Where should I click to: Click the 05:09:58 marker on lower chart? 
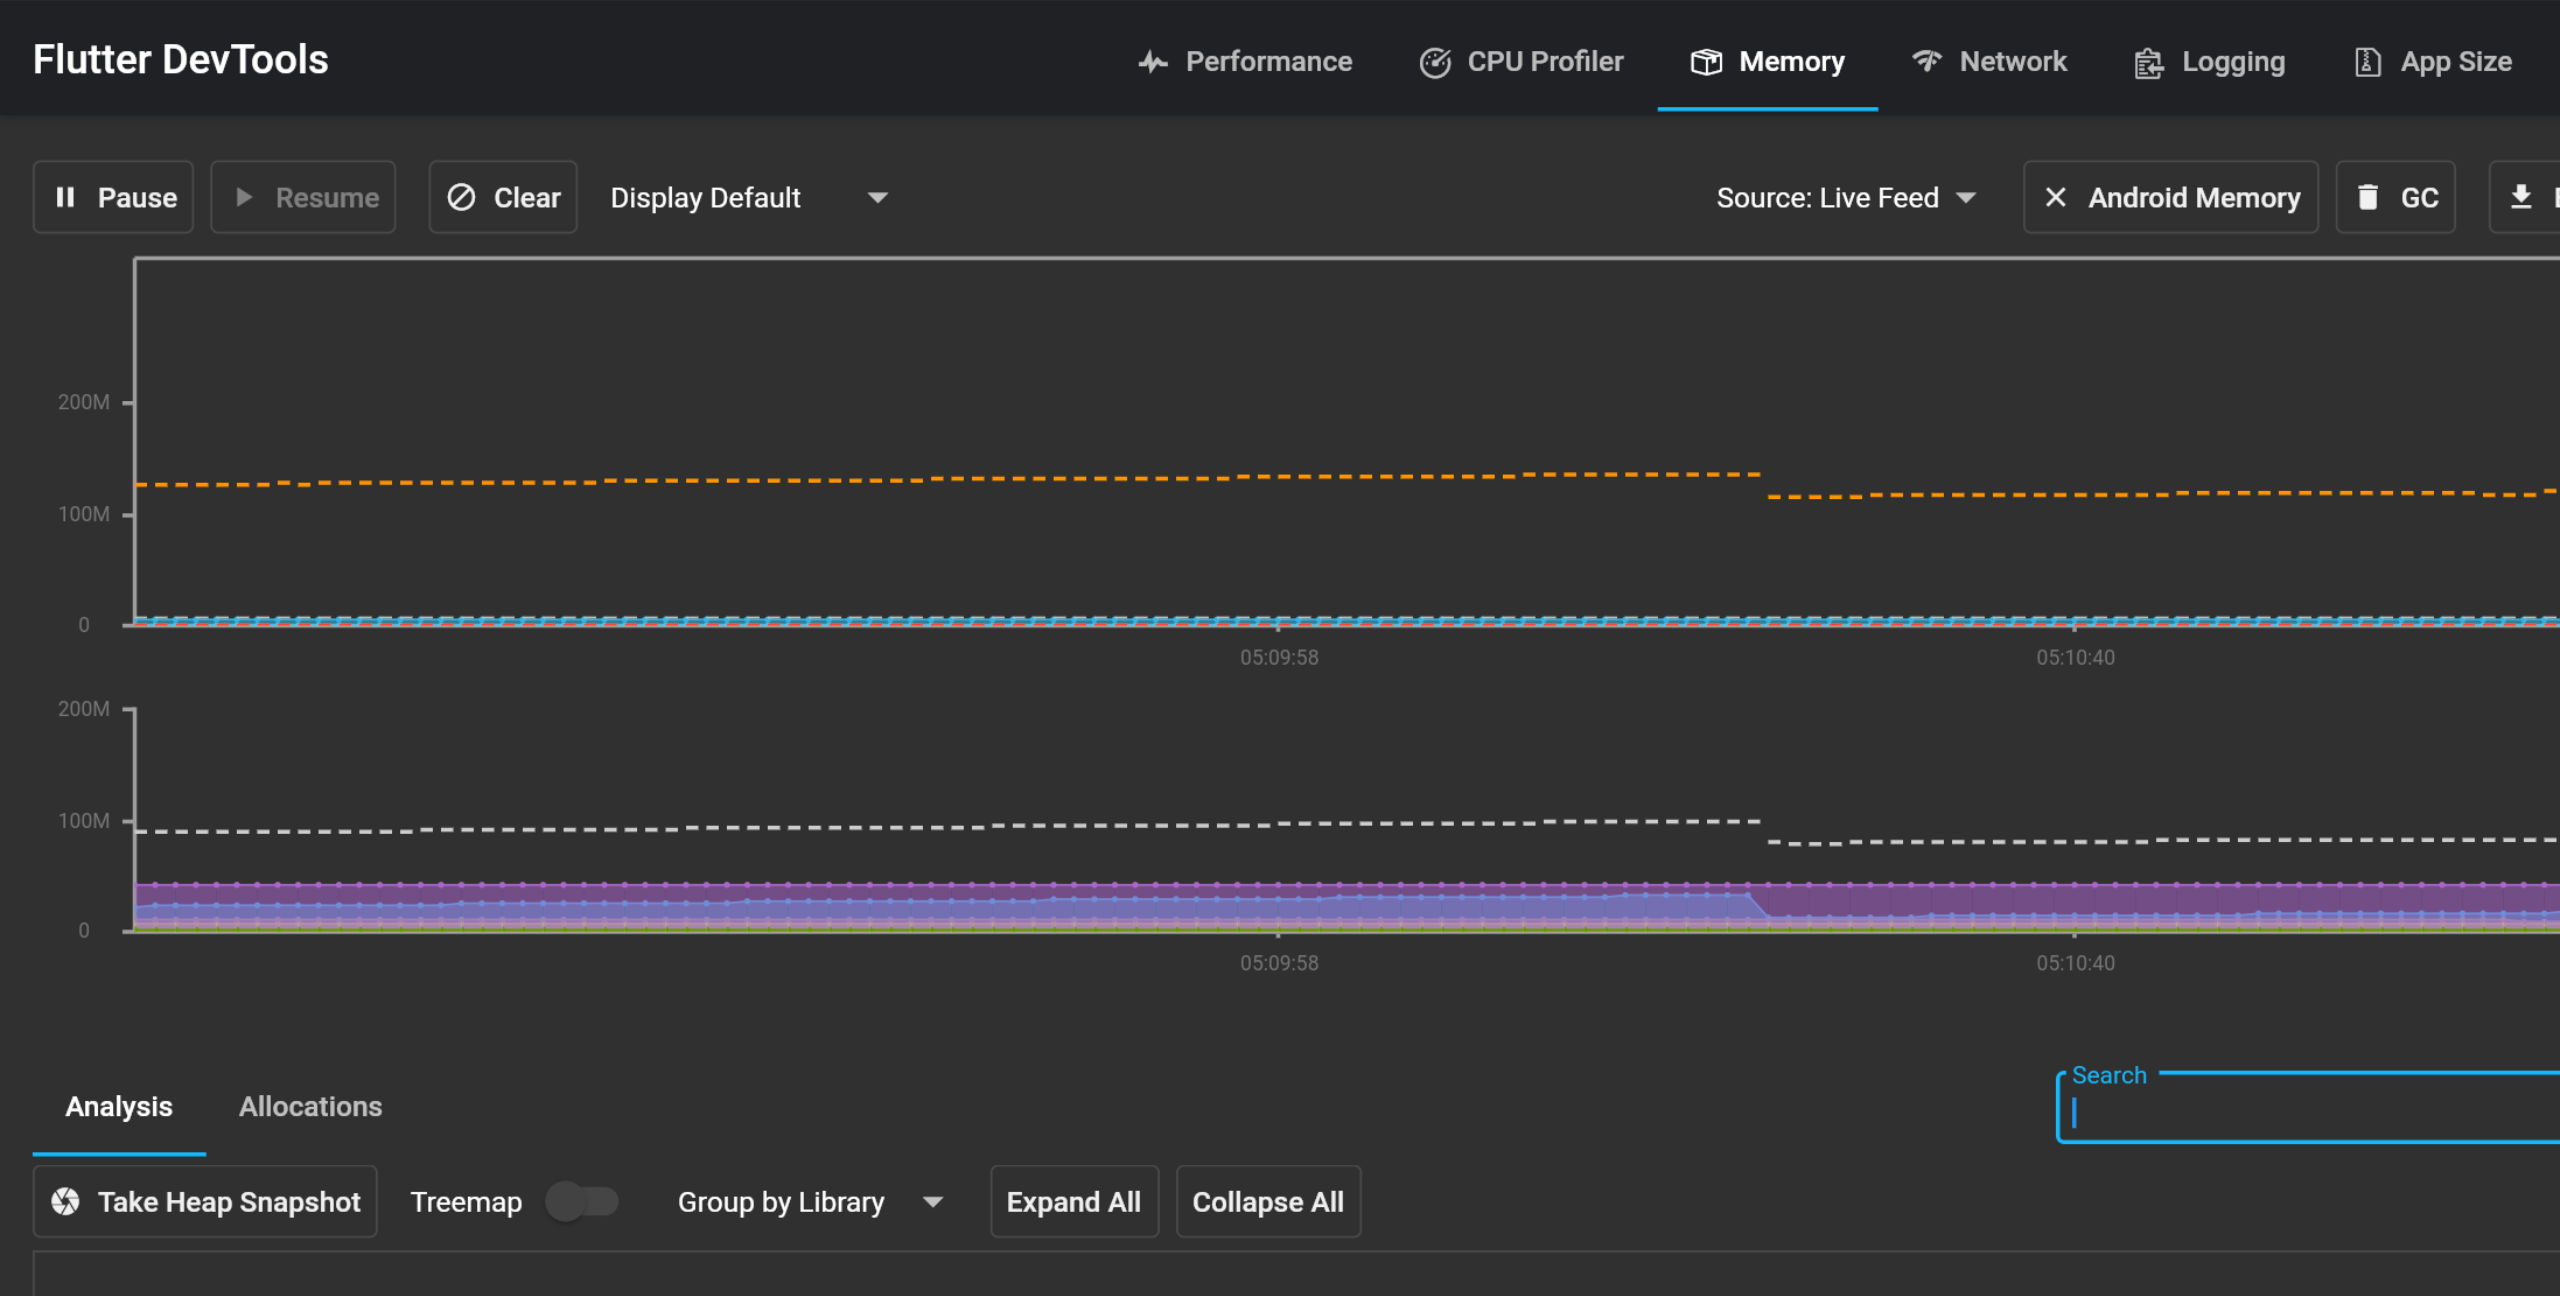pos(1279,963)
